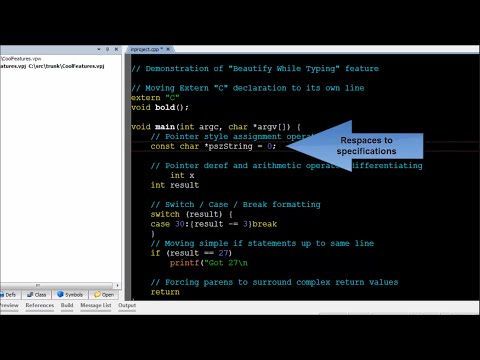Click the project panel horizontal scrollbar
This screenshot has height=360, width=480.
pyautogui.click(x=56, y=285)
